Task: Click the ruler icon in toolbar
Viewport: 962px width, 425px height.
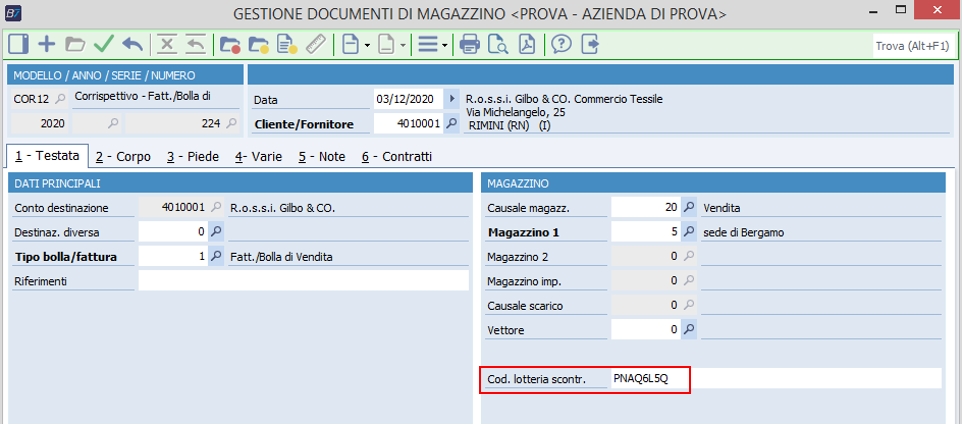Action: pos(315,45)
